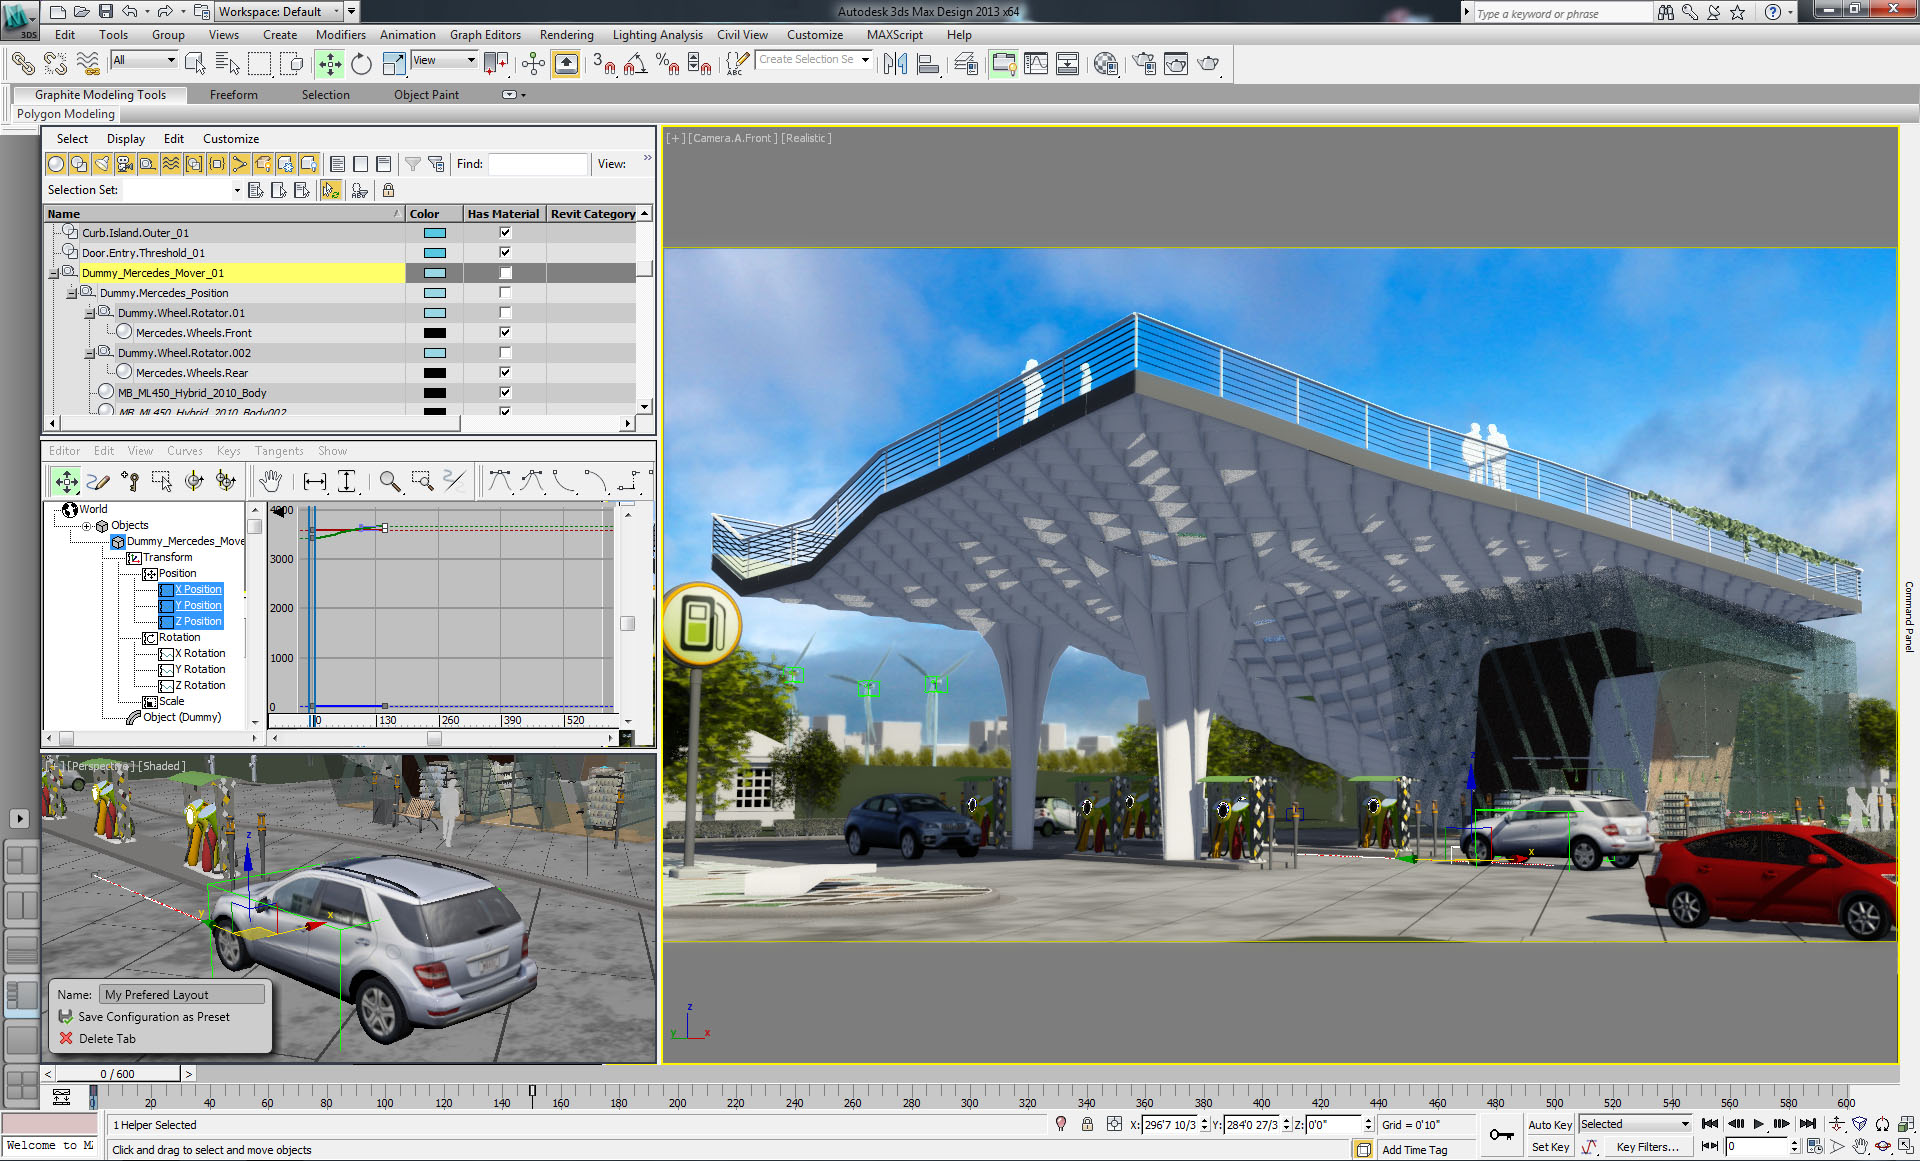This screenshot has height=1161, width=1920.
Task: Click the Grid size input field
Action: click(1428, 1123)
